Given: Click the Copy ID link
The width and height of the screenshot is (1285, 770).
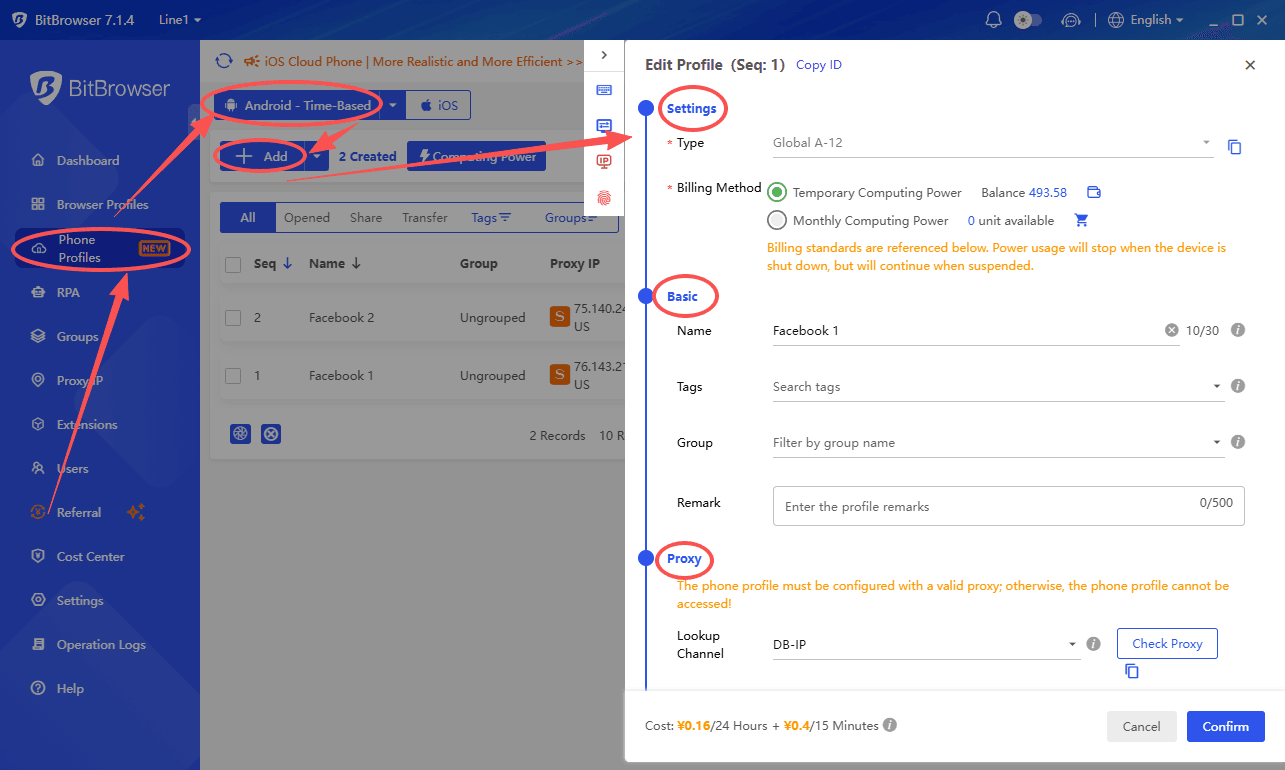Looking at the screenshot, I should click(x=819, y=65).
